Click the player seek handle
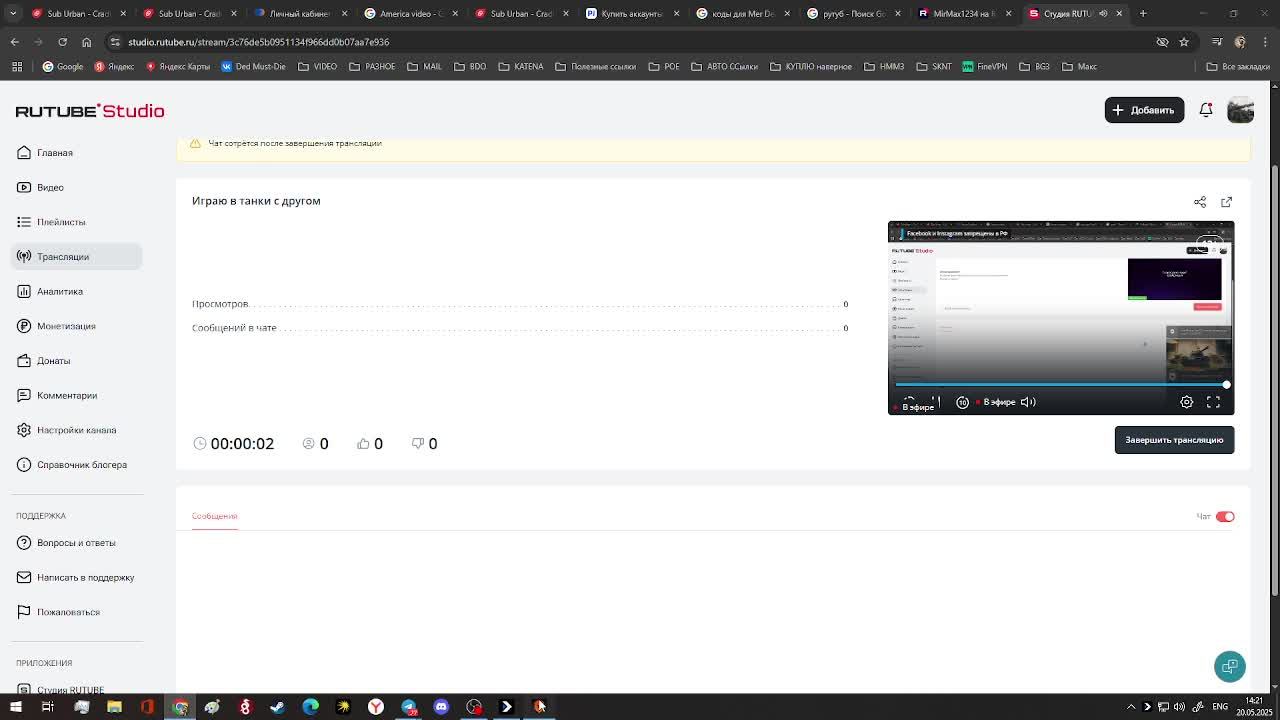Viewport: 1280px width, 720px height. (1226, 384)
